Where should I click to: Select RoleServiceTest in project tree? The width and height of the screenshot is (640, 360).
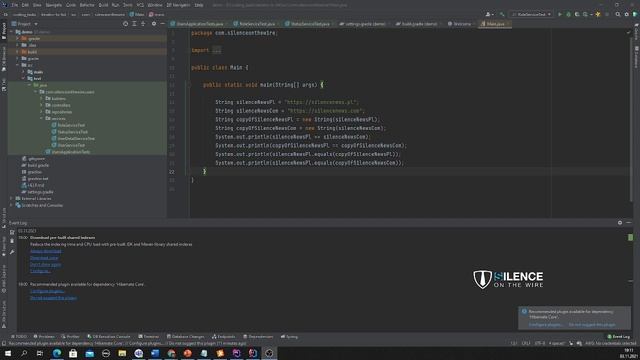pos(71,125)
